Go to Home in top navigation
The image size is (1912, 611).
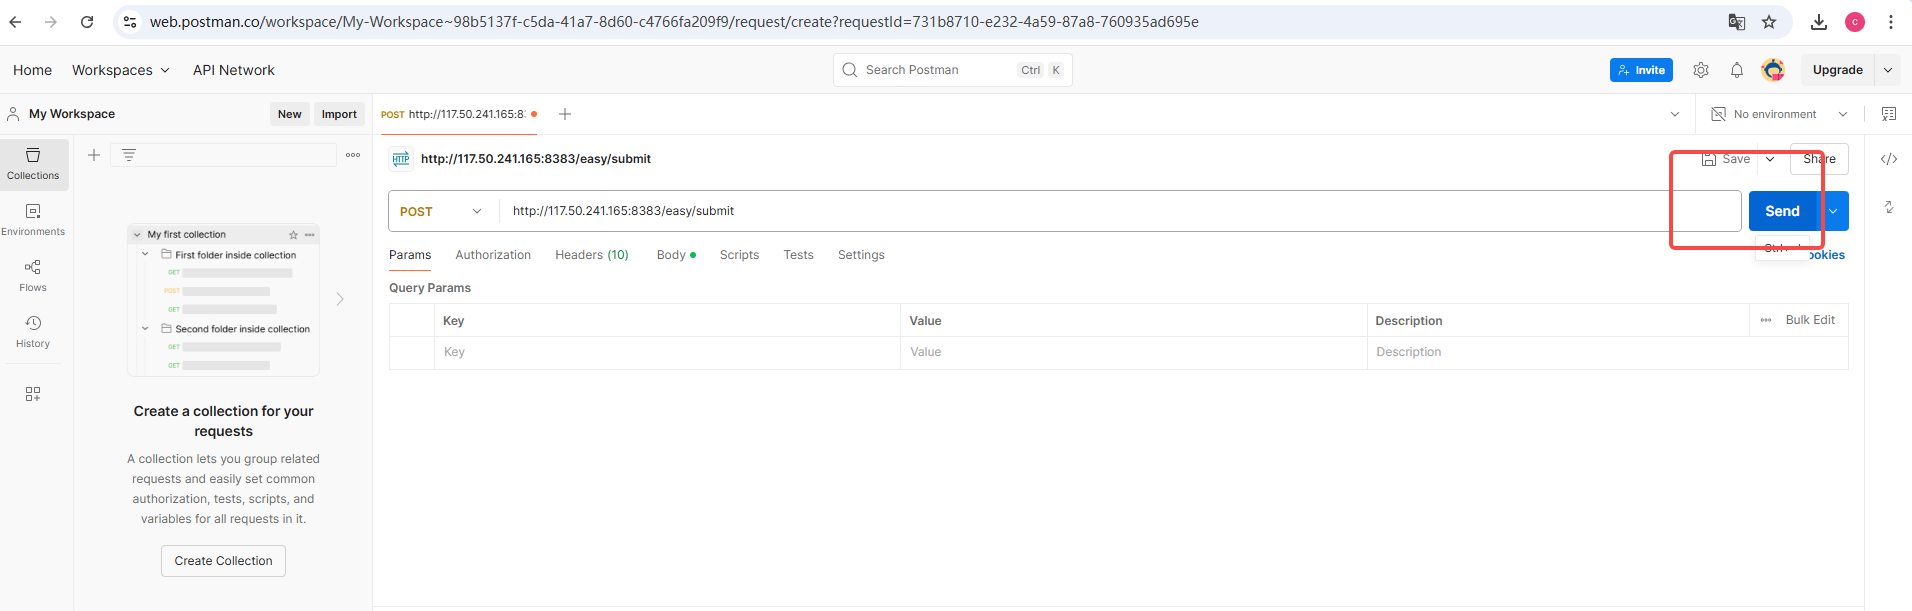32,70
